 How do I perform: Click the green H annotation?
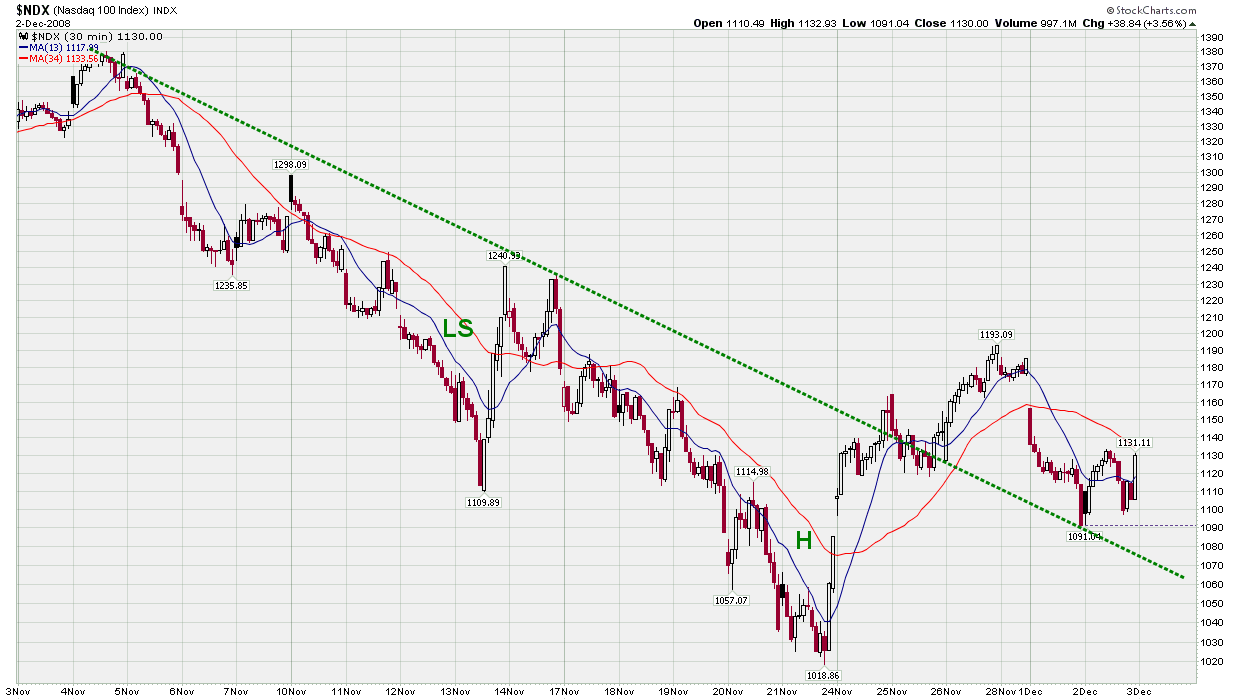coord(803,541)
